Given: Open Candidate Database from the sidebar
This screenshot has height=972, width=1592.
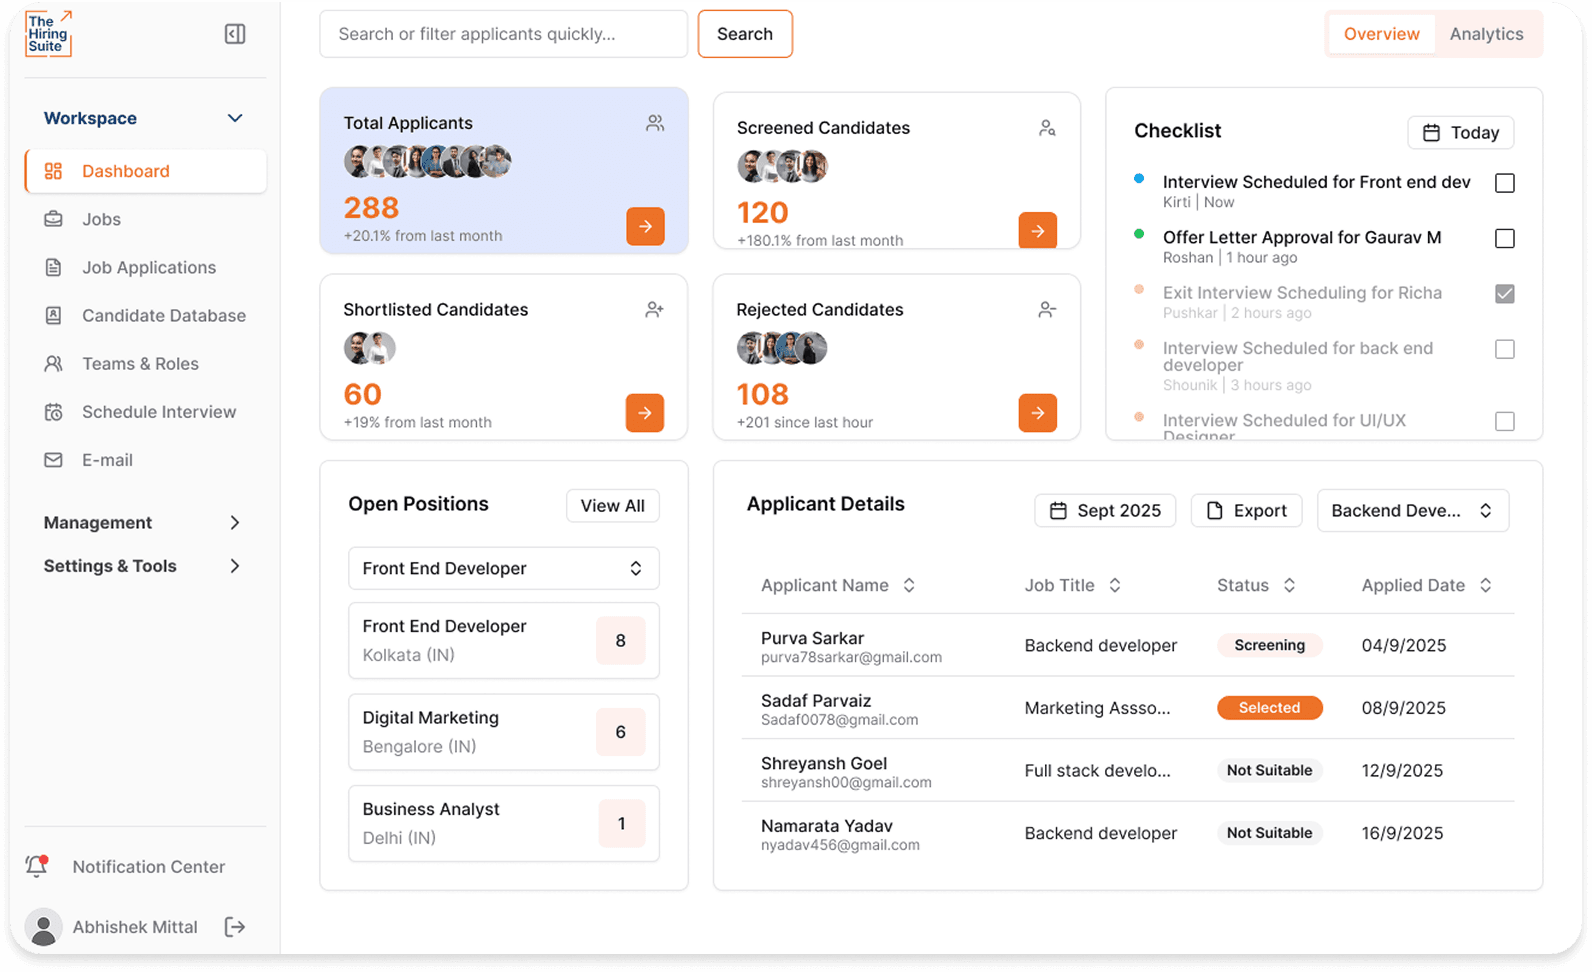Looking at the screenshot, I should click(164, 316).
